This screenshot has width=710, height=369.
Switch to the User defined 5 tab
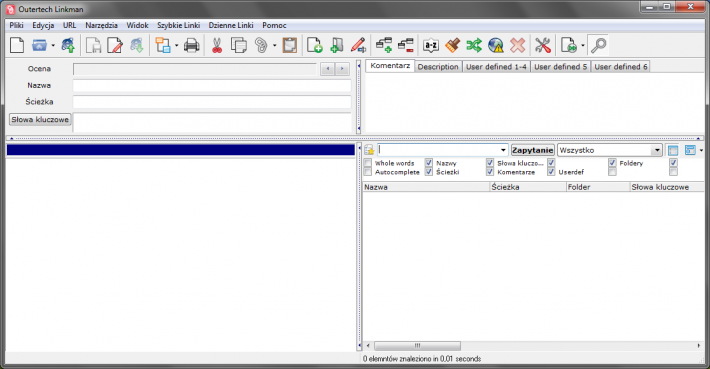point(561,67)
